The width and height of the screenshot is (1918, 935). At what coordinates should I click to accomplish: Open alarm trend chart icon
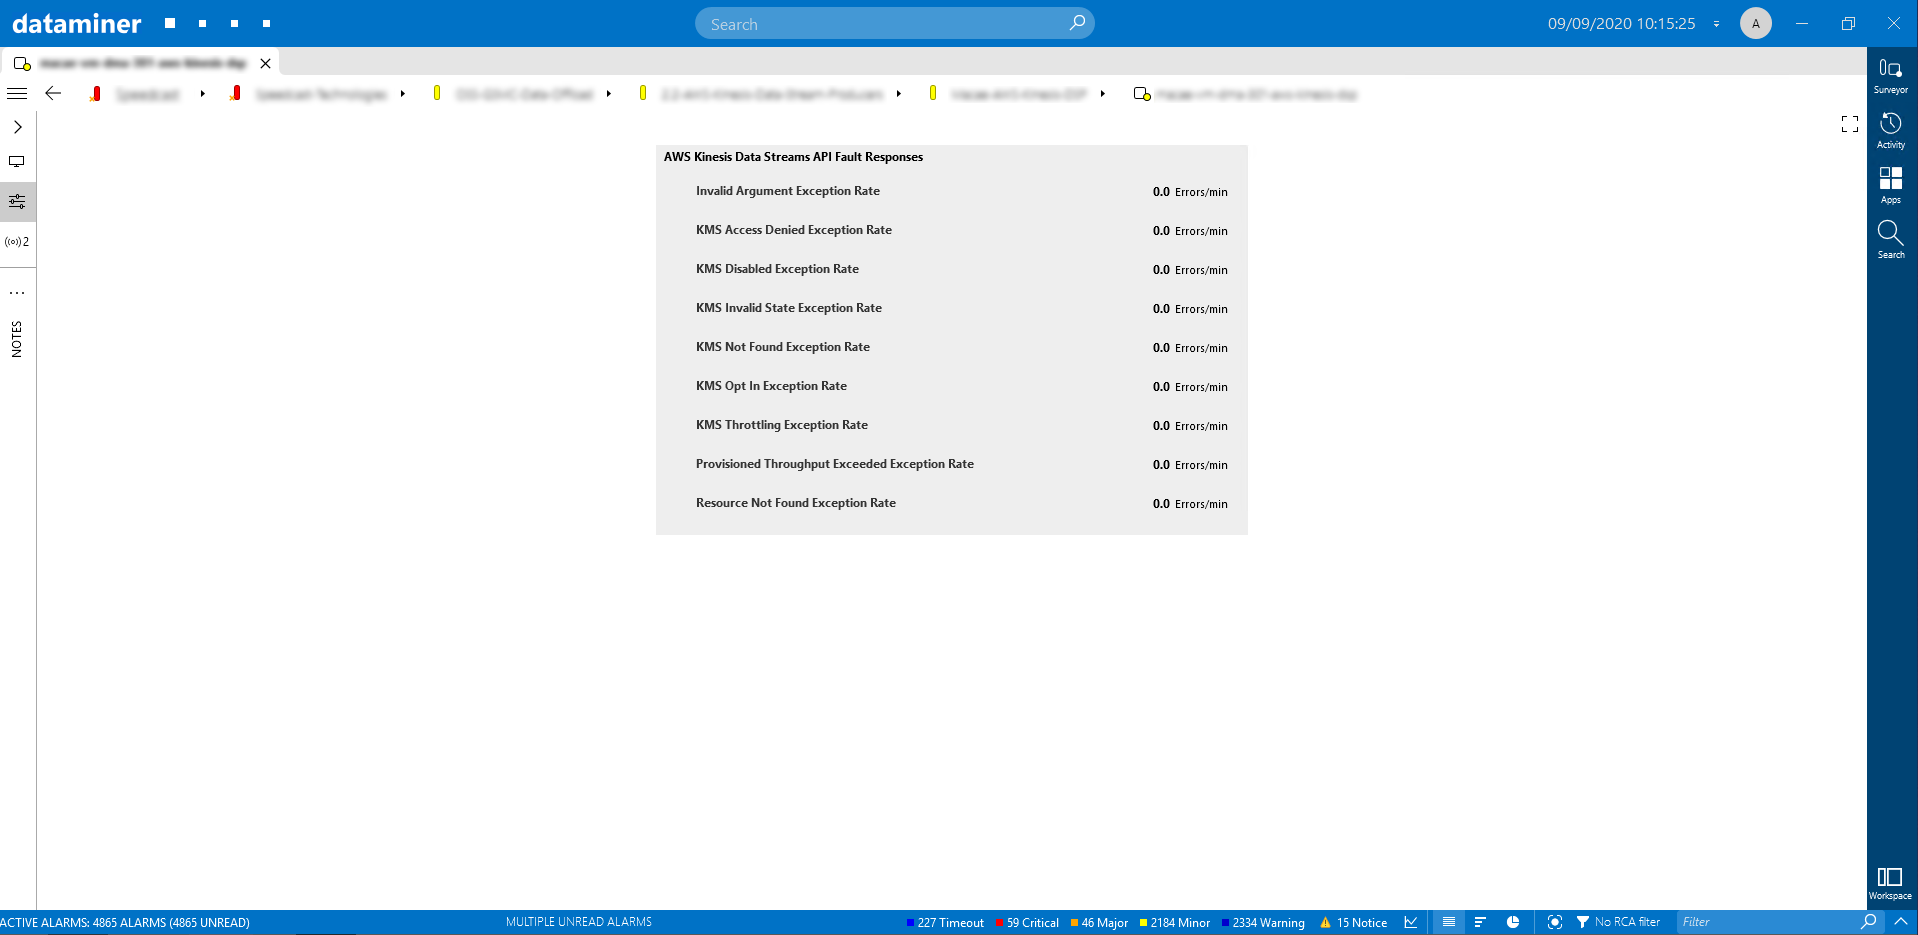(1411, 922)
